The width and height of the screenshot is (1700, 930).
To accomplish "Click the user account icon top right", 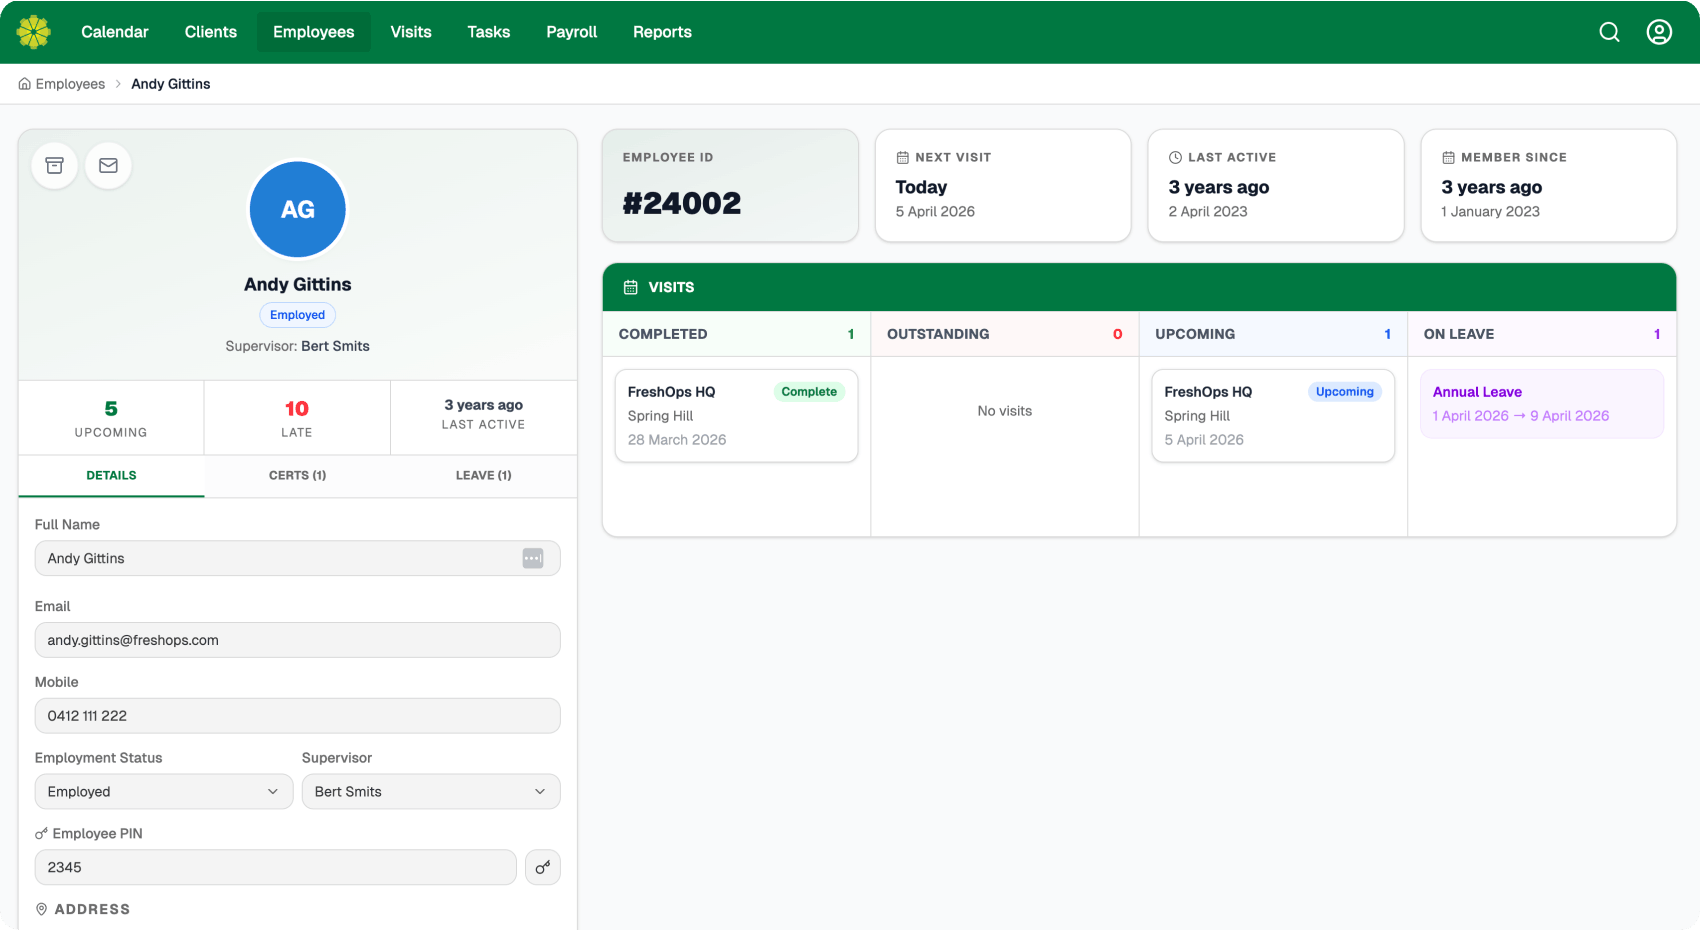I will (1659, 31).
